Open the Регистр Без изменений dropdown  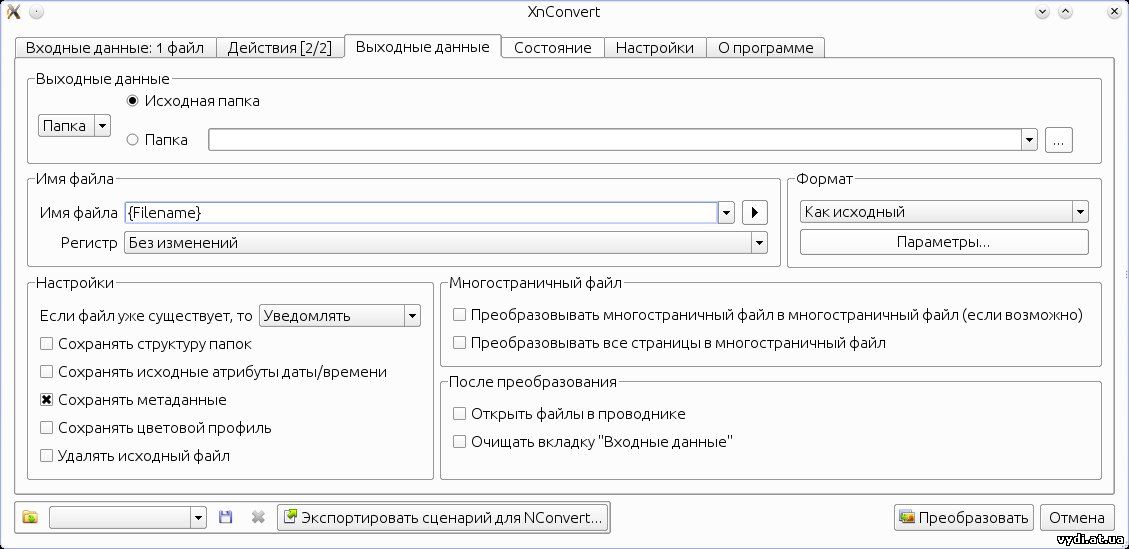(446, 243)
